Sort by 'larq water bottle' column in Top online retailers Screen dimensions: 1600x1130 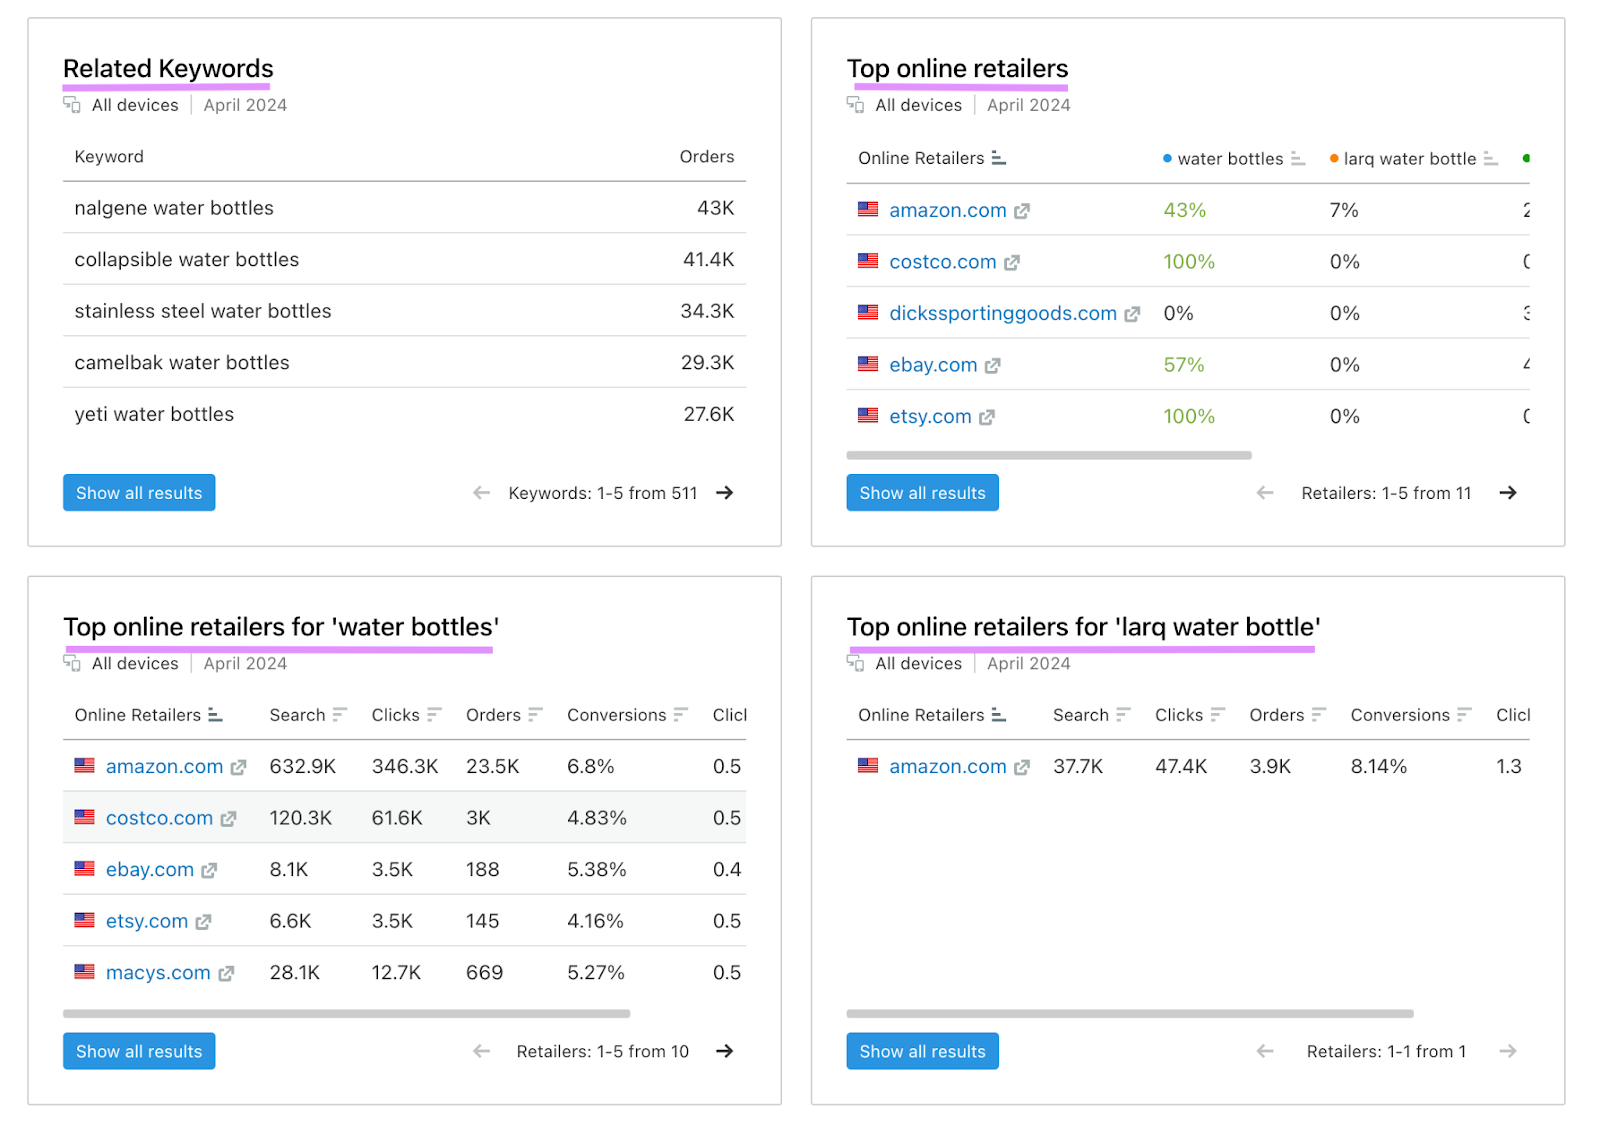(1491, 159)
